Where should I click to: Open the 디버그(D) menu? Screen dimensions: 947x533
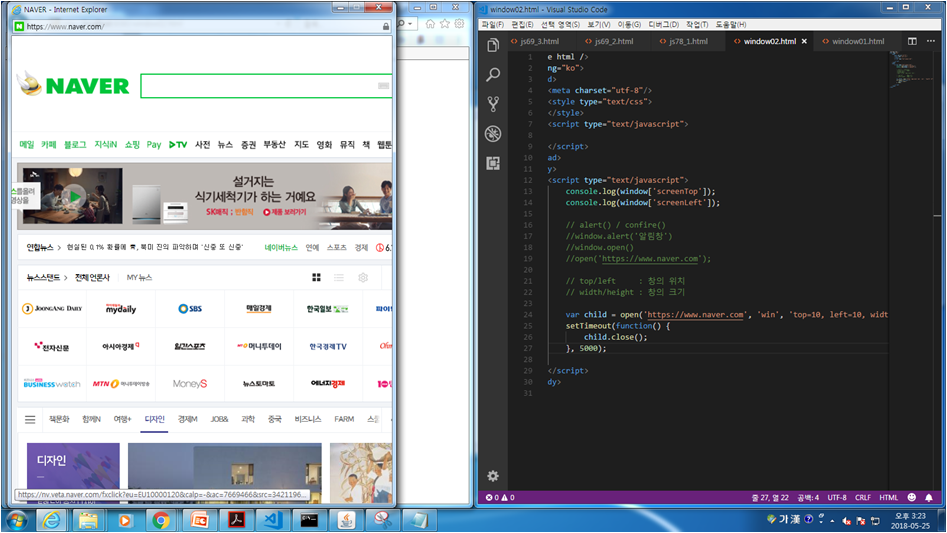click(663, 24)
